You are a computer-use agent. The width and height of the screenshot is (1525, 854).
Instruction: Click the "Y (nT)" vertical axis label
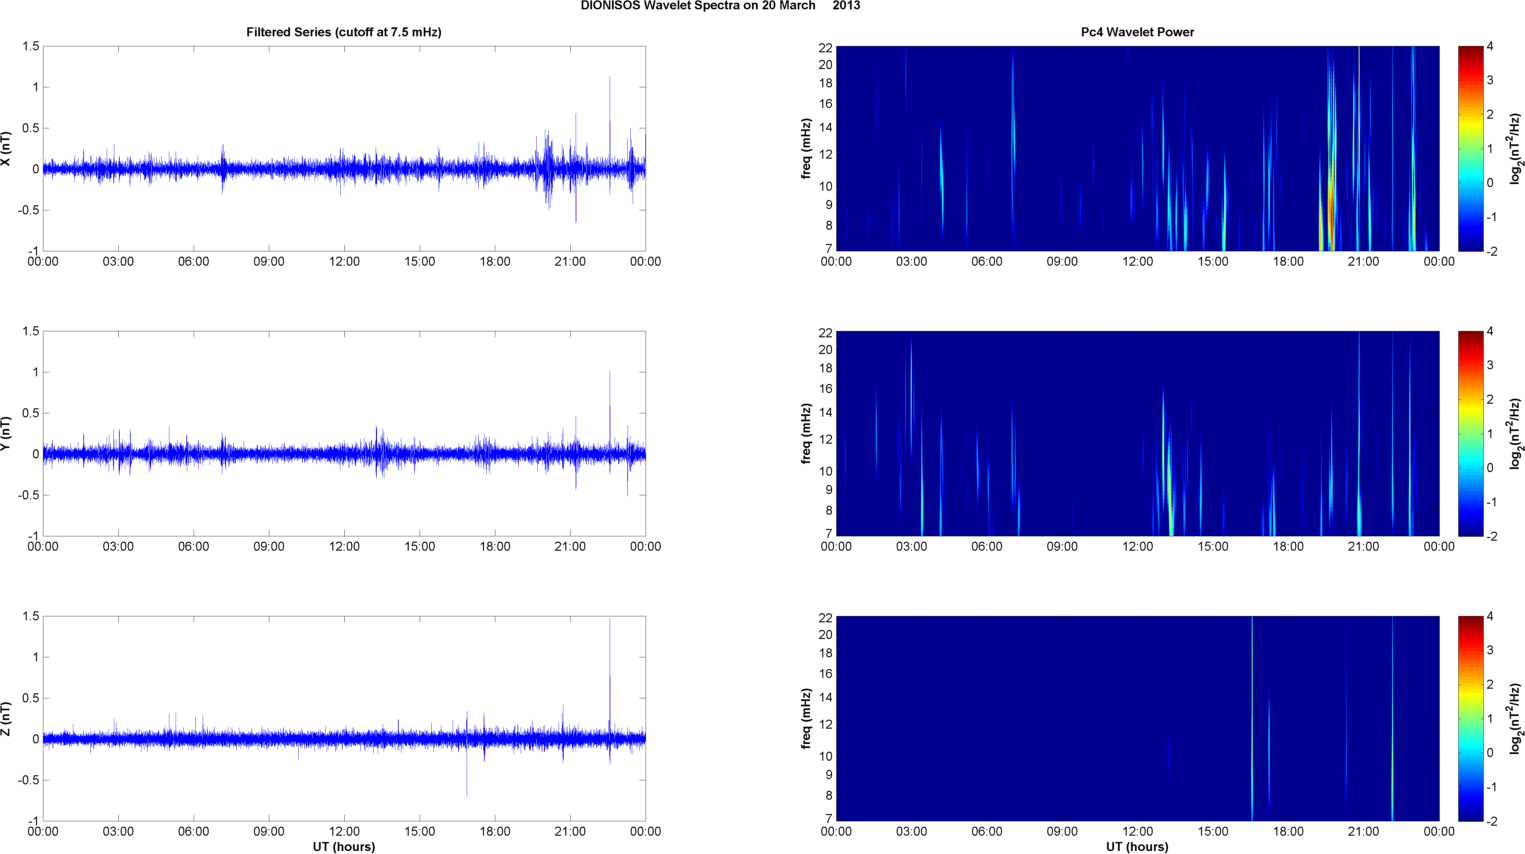7,434
